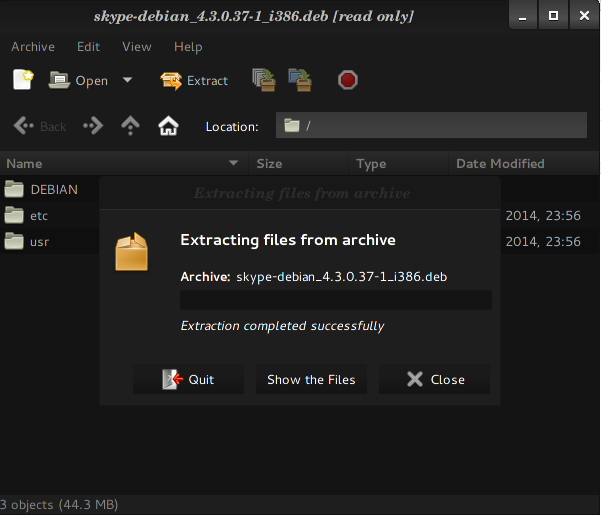Screen dimensions: 601x518
Task: Open the Help menu
Action: pyautogui.click(x=188, y=47)
